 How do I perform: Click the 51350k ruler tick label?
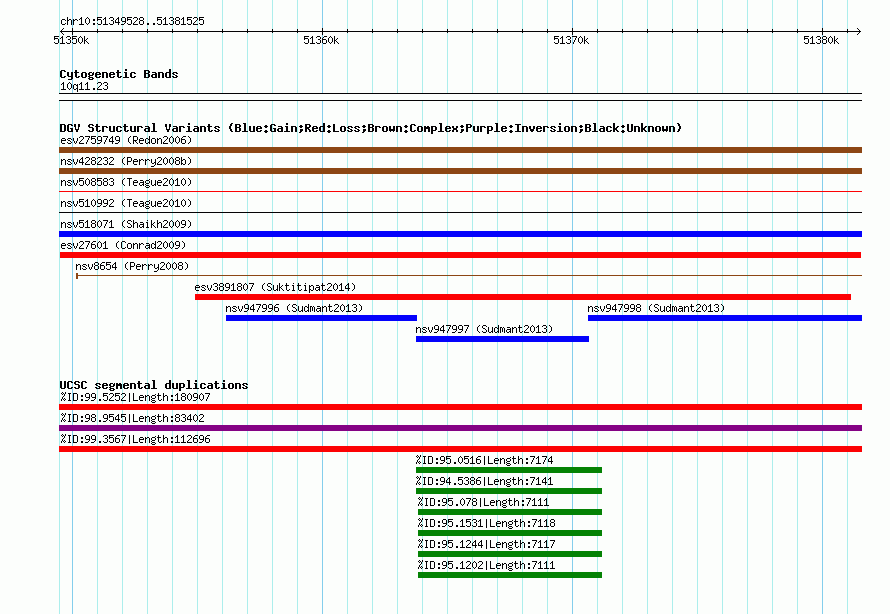pos(71,40)
